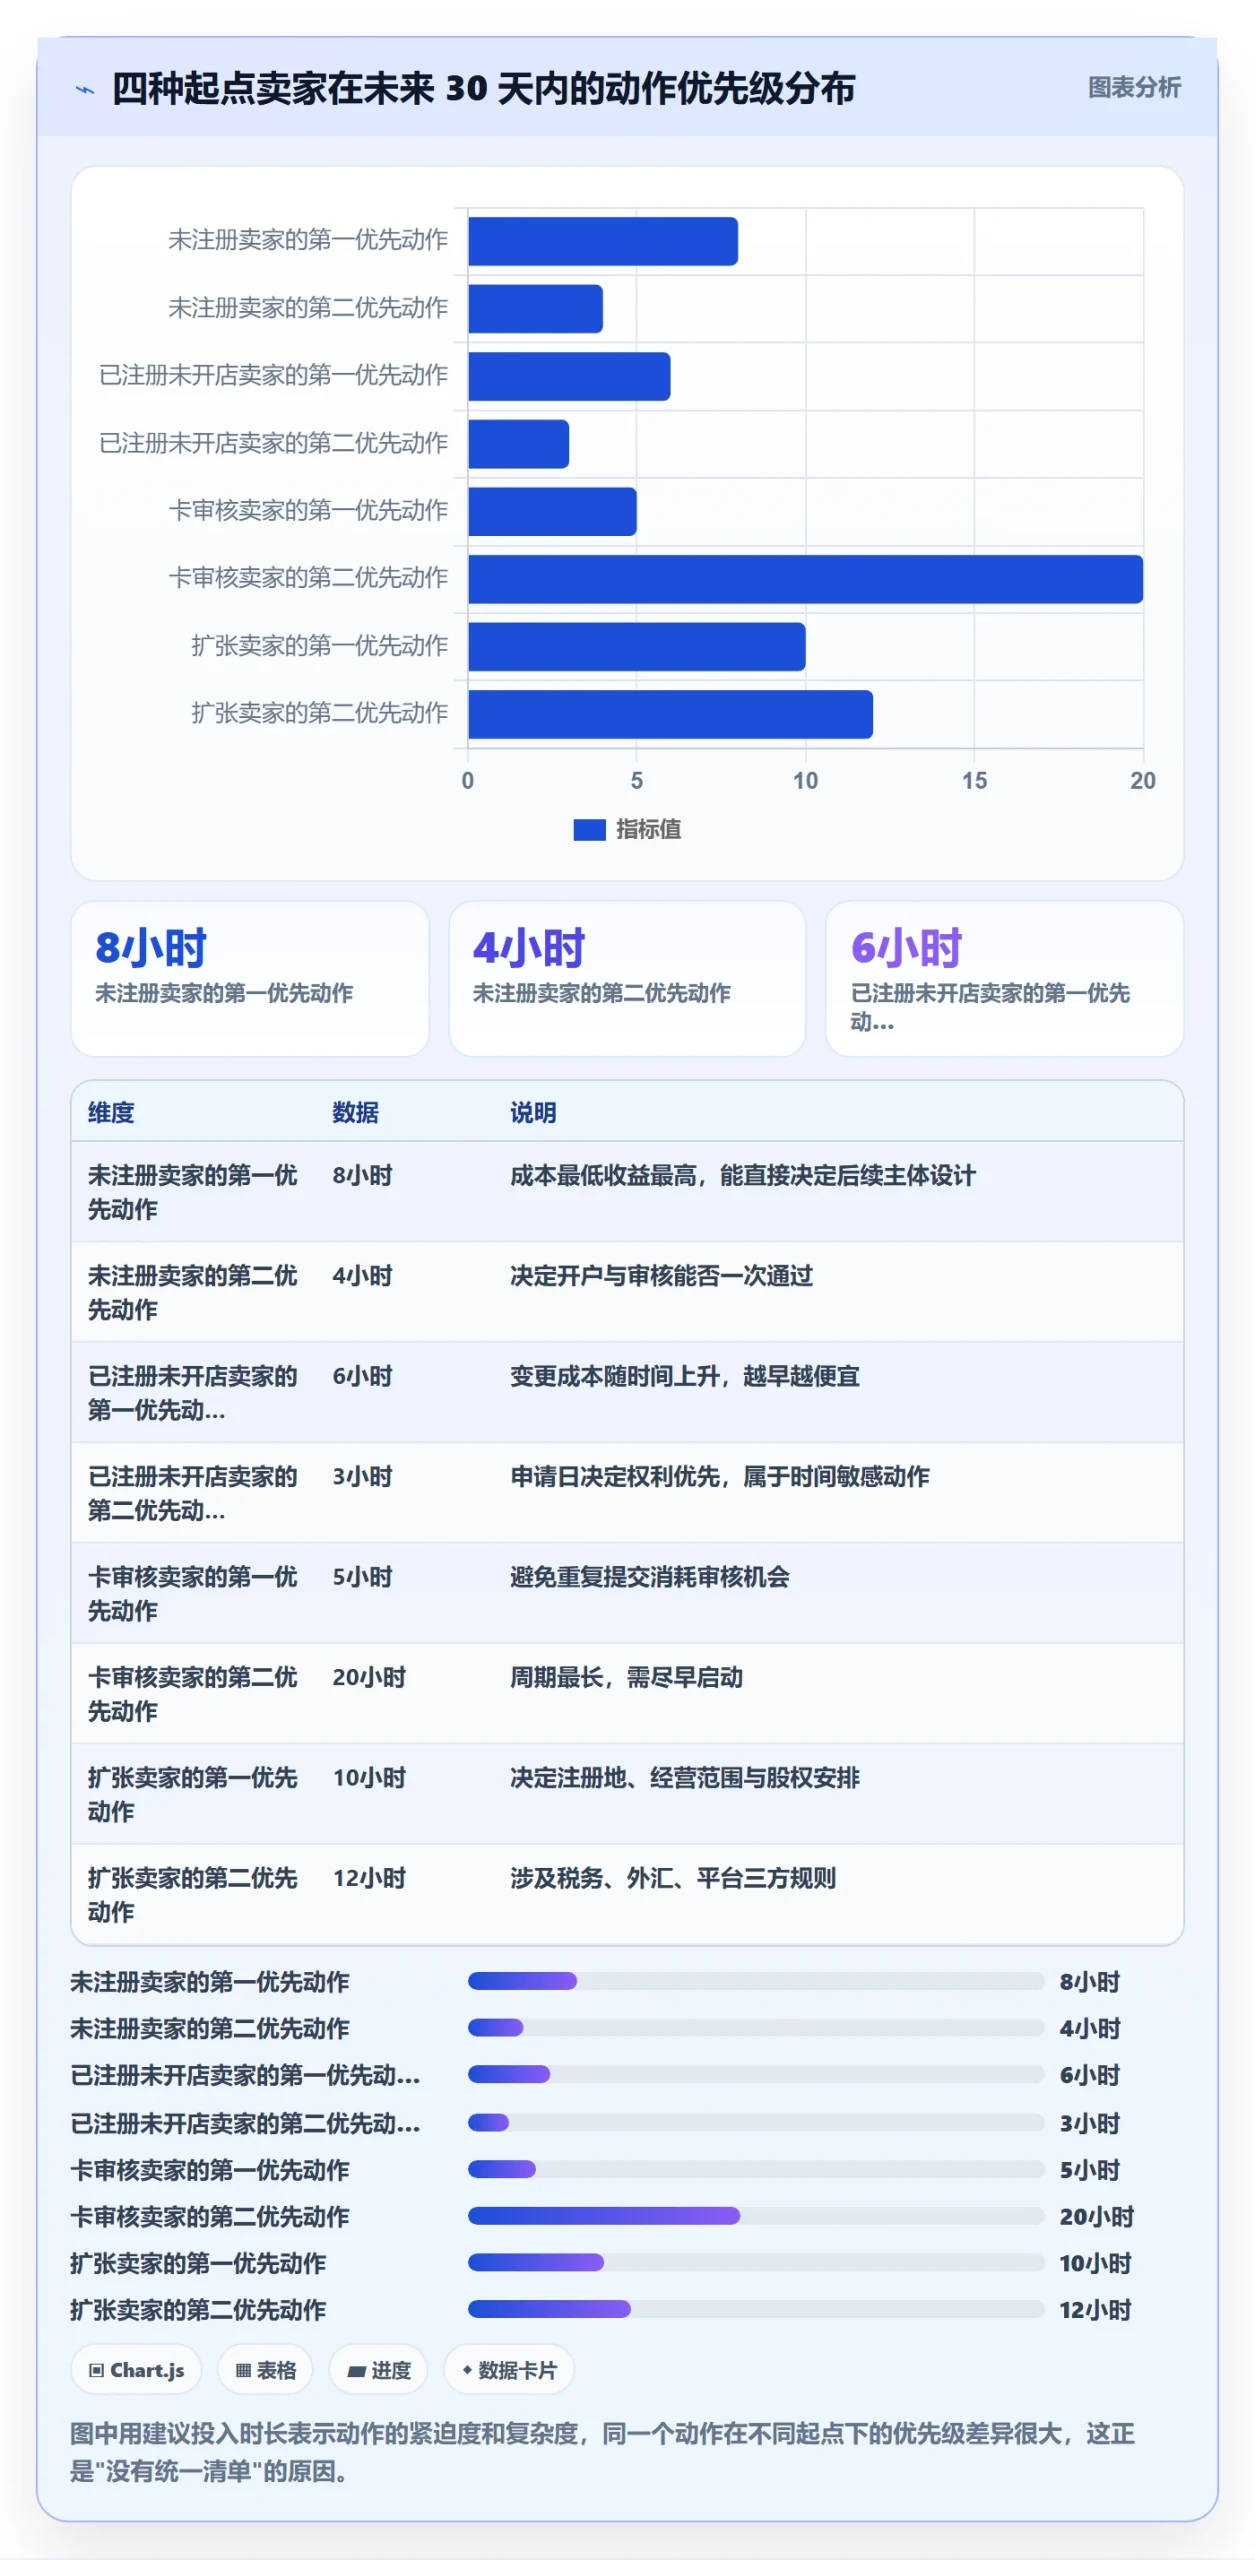Click the lightning icon beside the title
The width and height of the screenshot is (1255, 2560).
click(85, 90)
